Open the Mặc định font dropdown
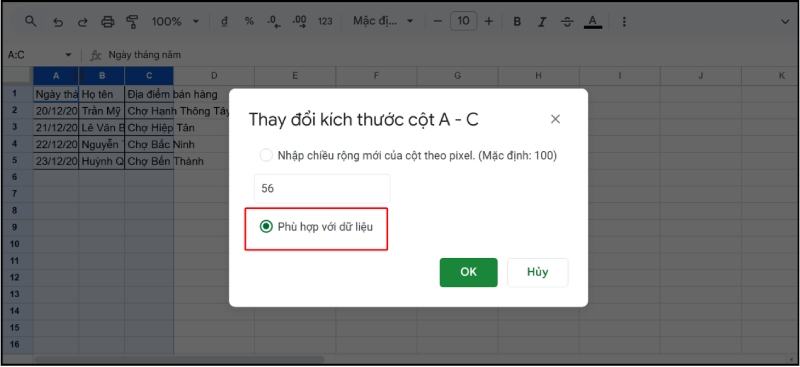This screenshot has width=800, height=367. tap(383, 21)
